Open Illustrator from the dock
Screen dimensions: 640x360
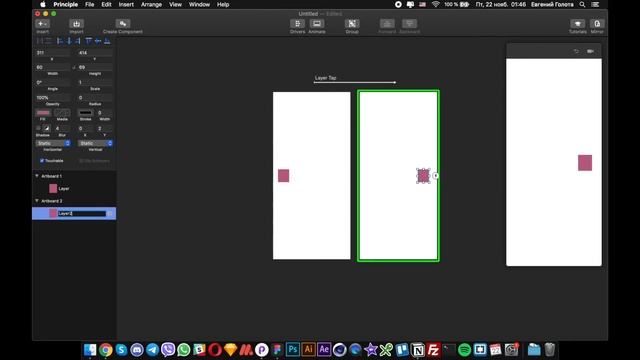point(309,350)
